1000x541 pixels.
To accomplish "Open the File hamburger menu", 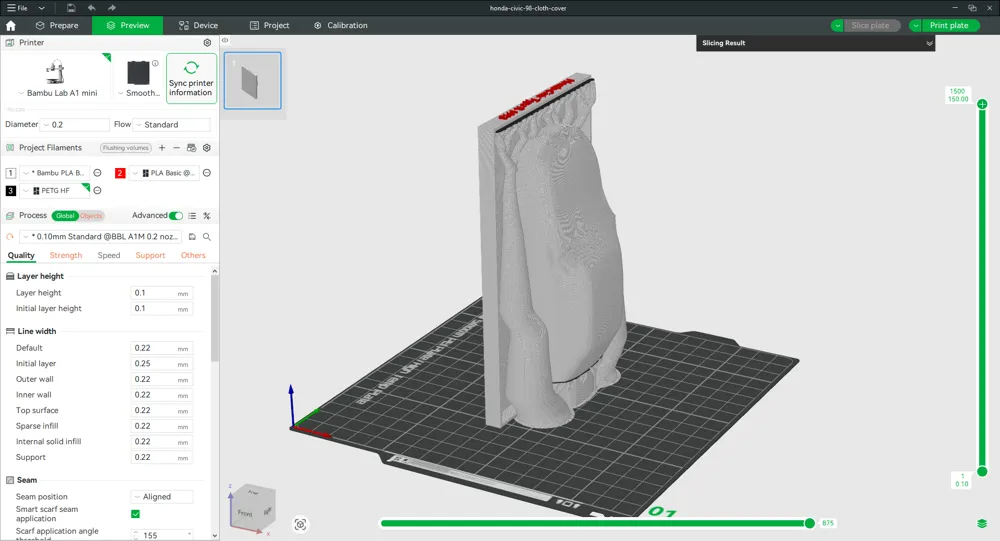I will click(17, 8).
